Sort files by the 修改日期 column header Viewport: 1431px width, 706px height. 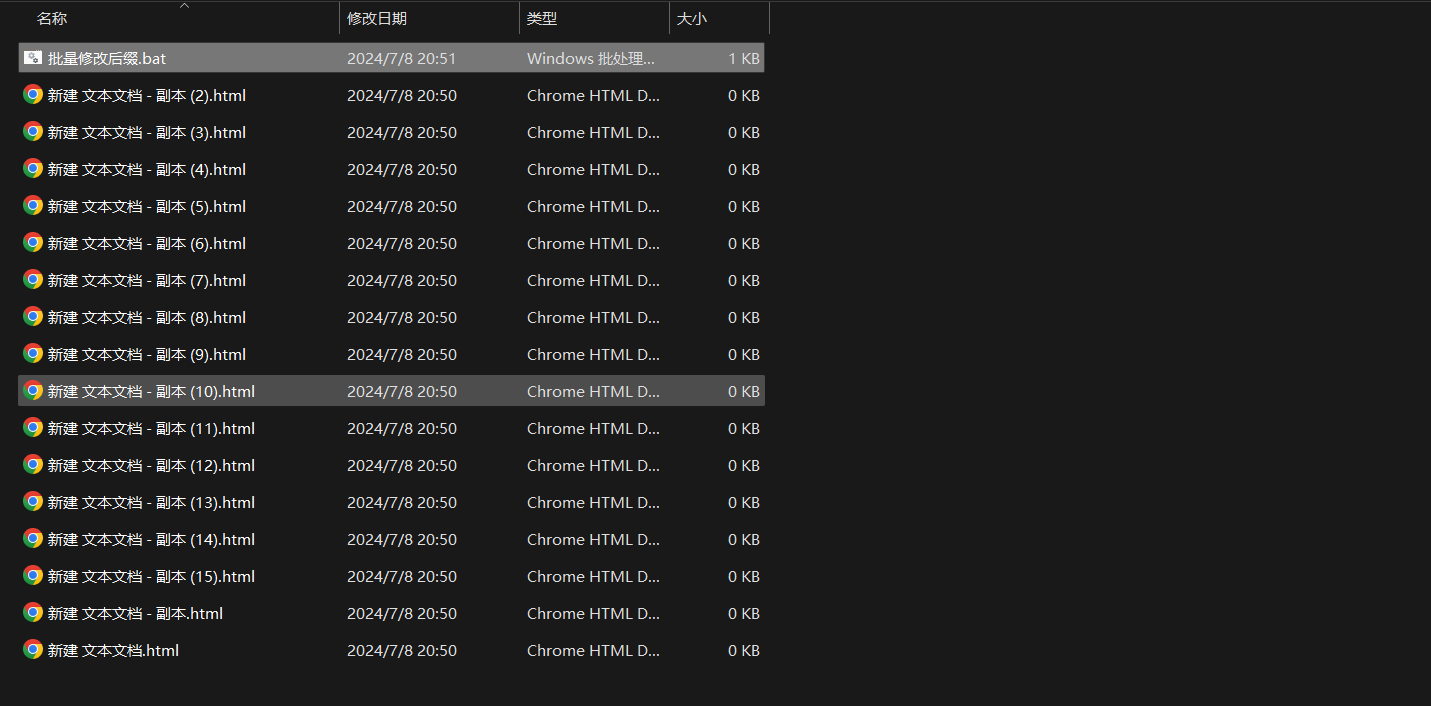[377, 18]
